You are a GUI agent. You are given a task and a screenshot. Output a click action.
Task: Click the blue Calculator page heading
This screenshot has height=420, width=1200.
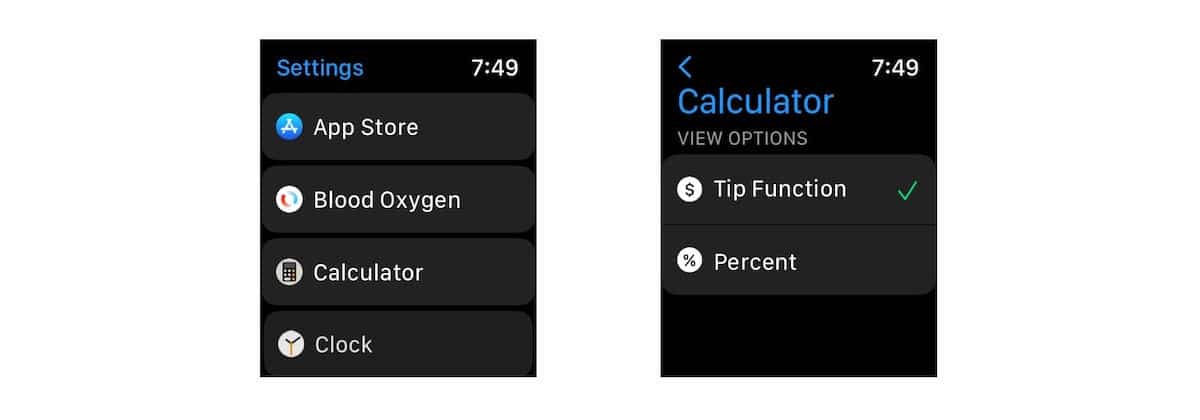click(x=755, y=102)
